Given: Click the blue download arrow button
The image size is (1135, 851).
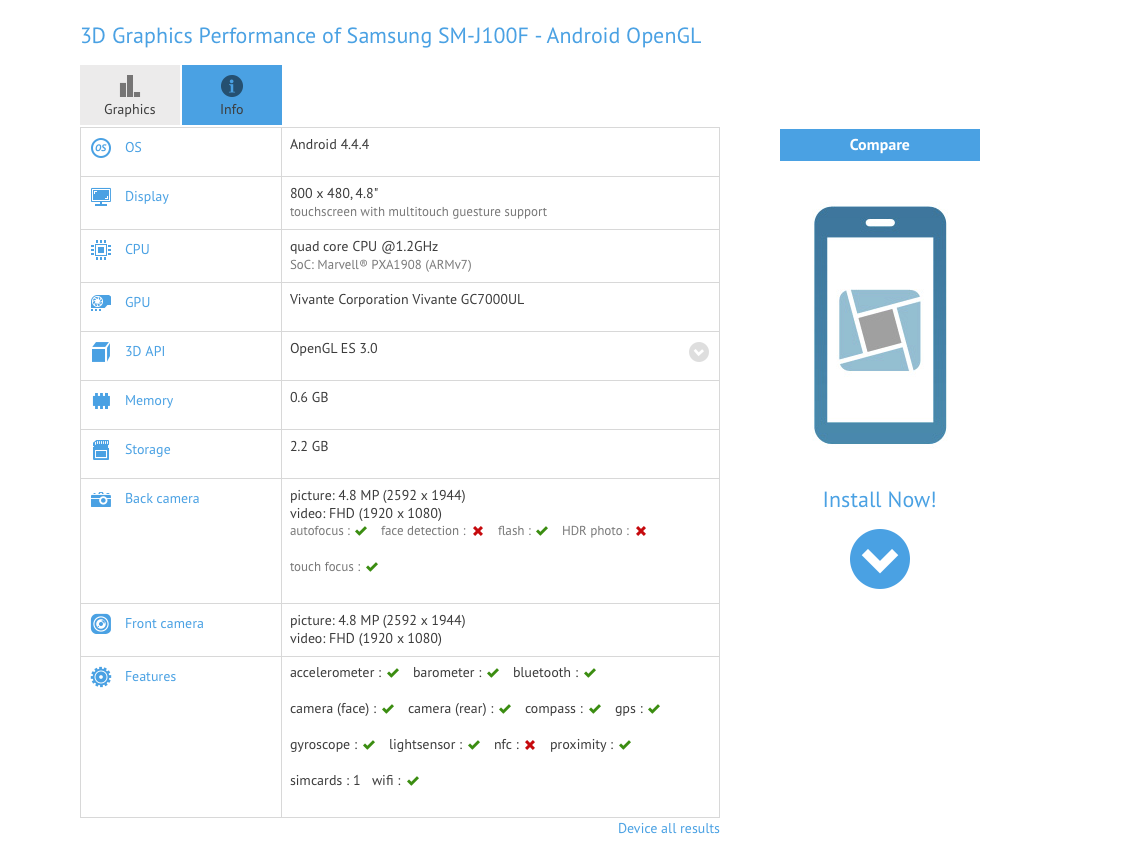Looking at the screenshot, I should pos(879,559).
